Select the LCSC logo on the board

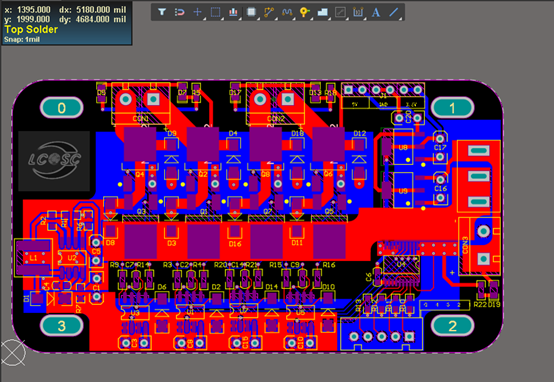click(54, 161)
